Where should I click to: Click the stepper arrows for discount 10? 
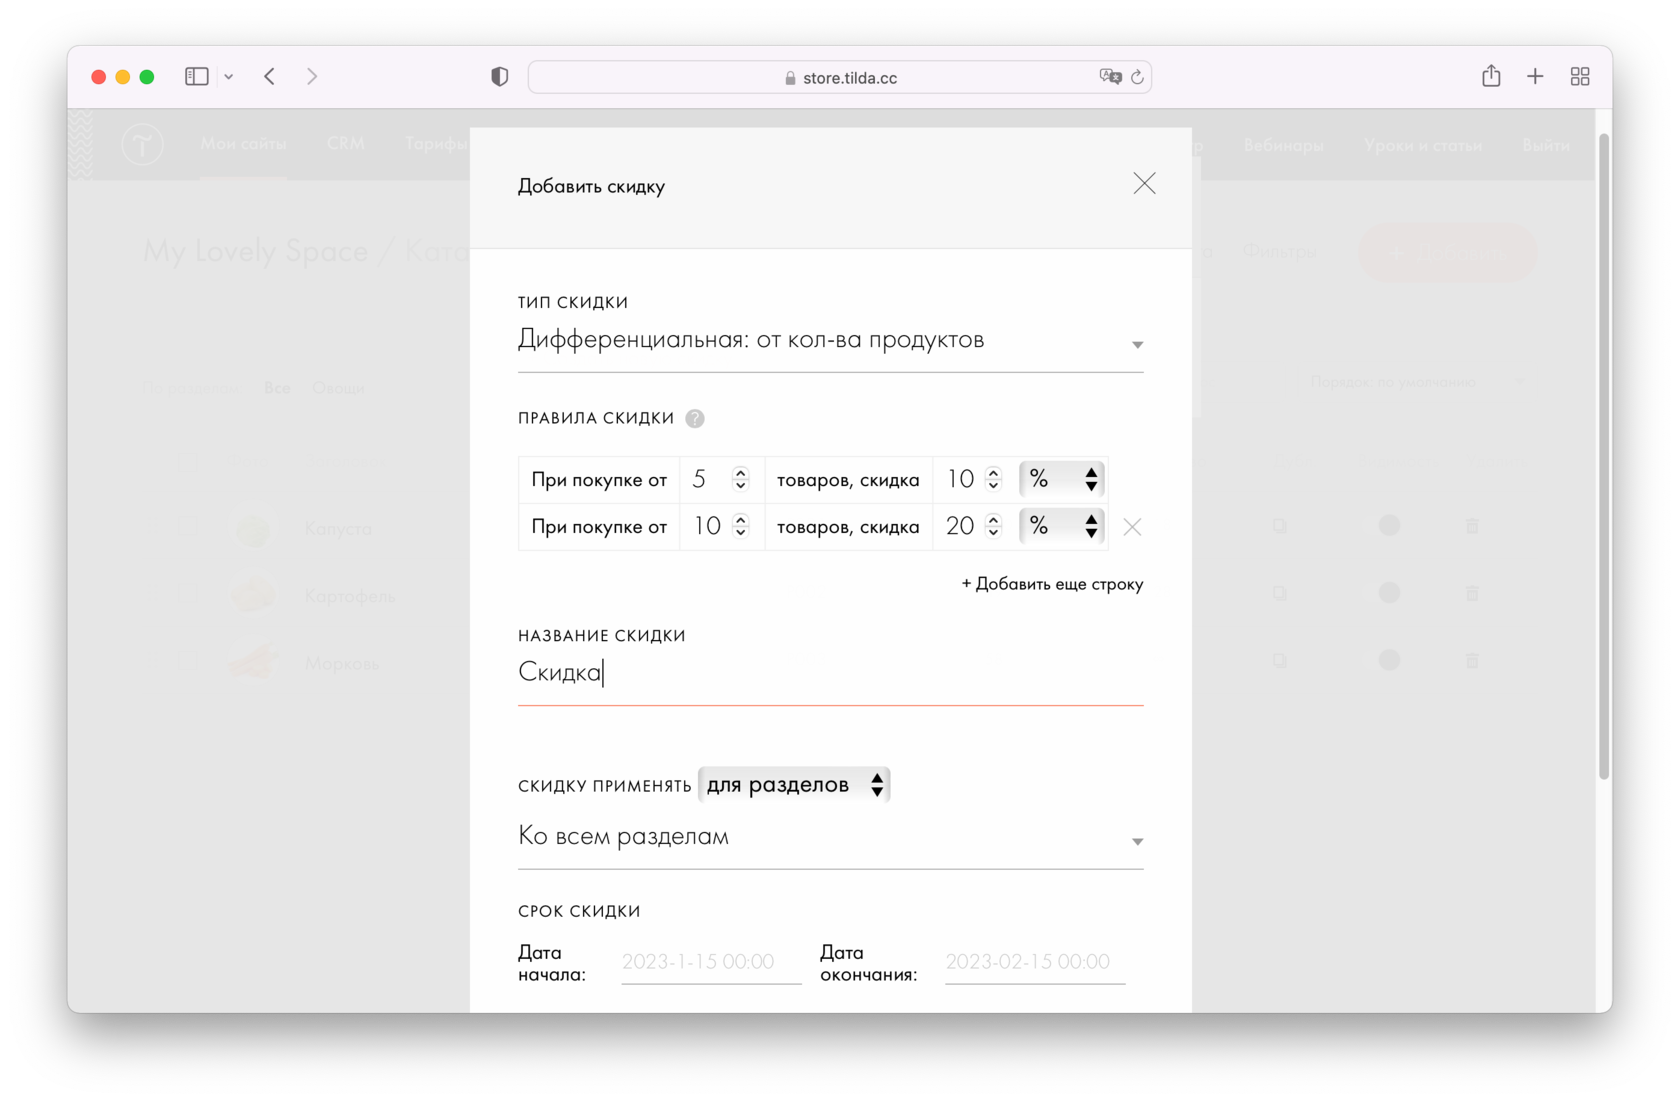click(x=993, y=479)
